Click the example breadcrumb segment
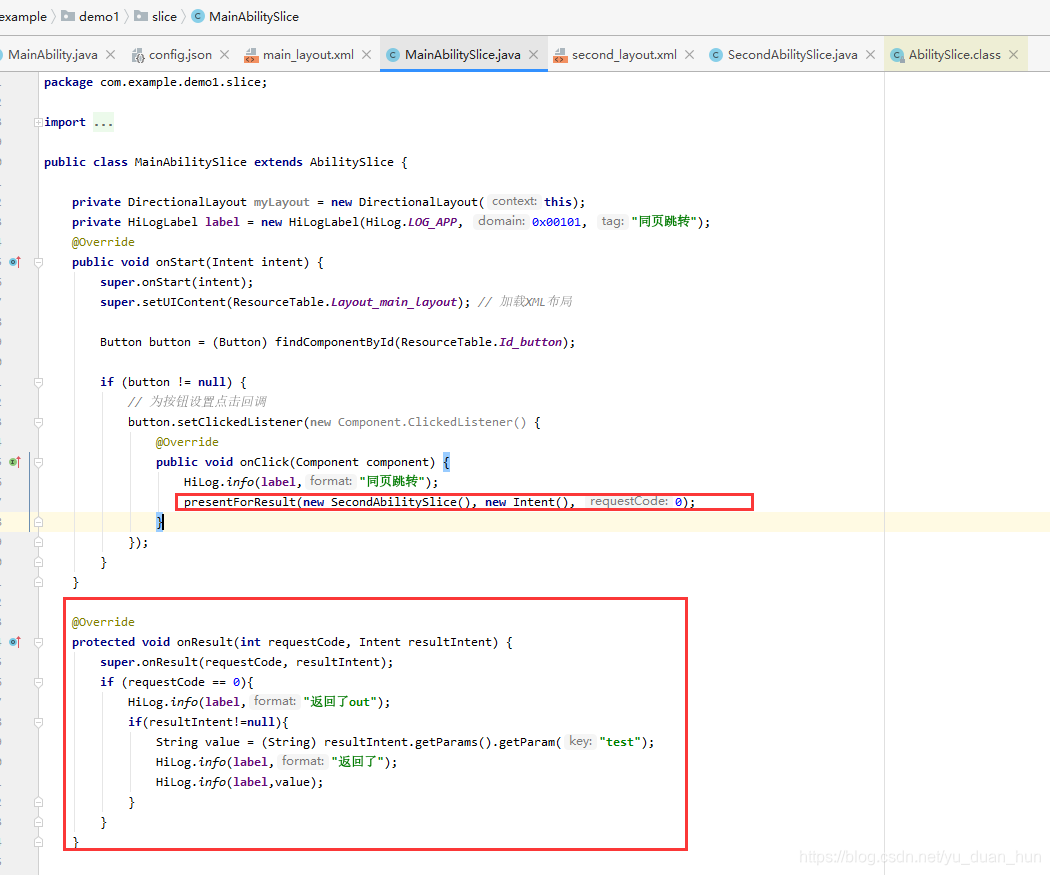This screenshot has height=875, width=1050. 23,17
